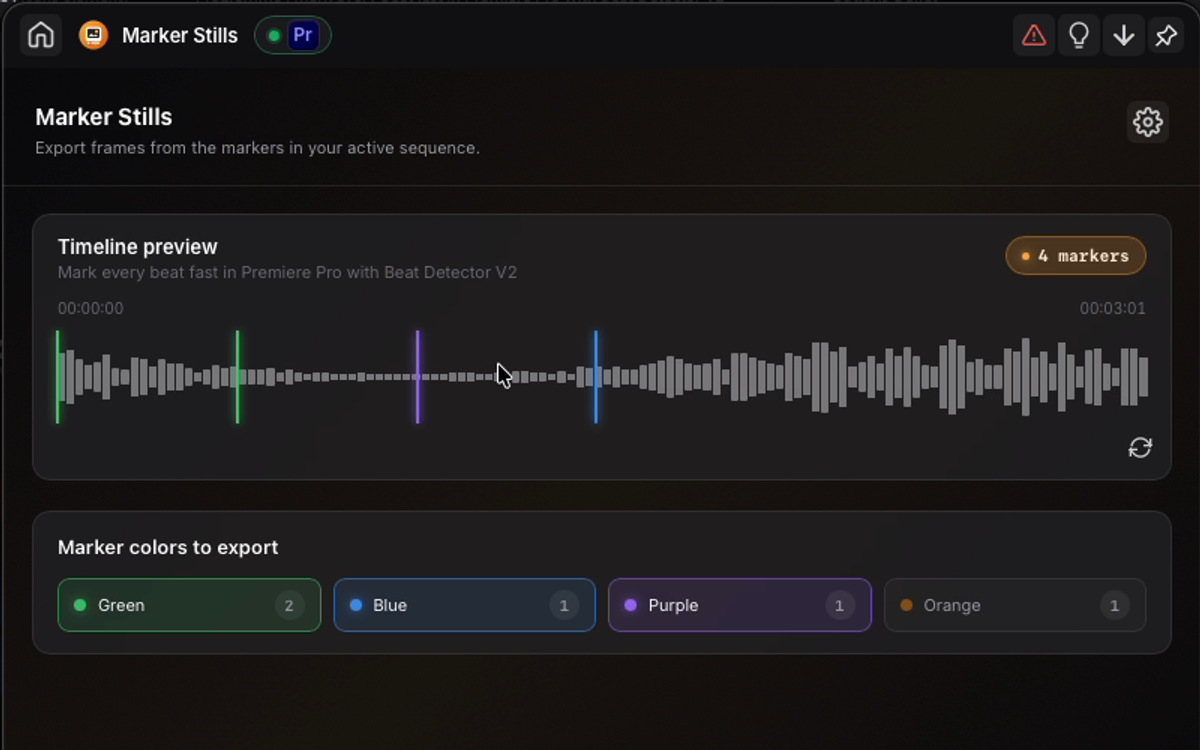The width and height of the screenshot is (1200, 750).
Task: Click the Marker Stills title in header
Action: coord(180,35)
